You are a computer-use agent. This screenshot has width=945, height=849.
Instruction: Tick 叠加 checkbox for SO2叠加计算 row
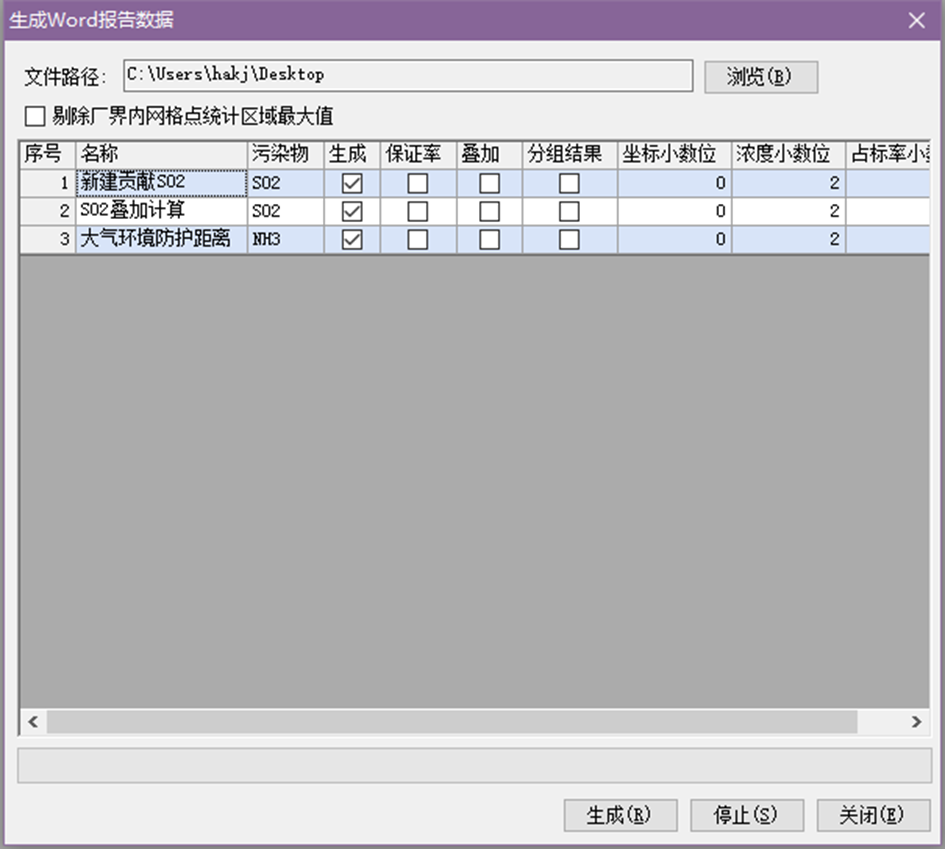coord(489,212)
